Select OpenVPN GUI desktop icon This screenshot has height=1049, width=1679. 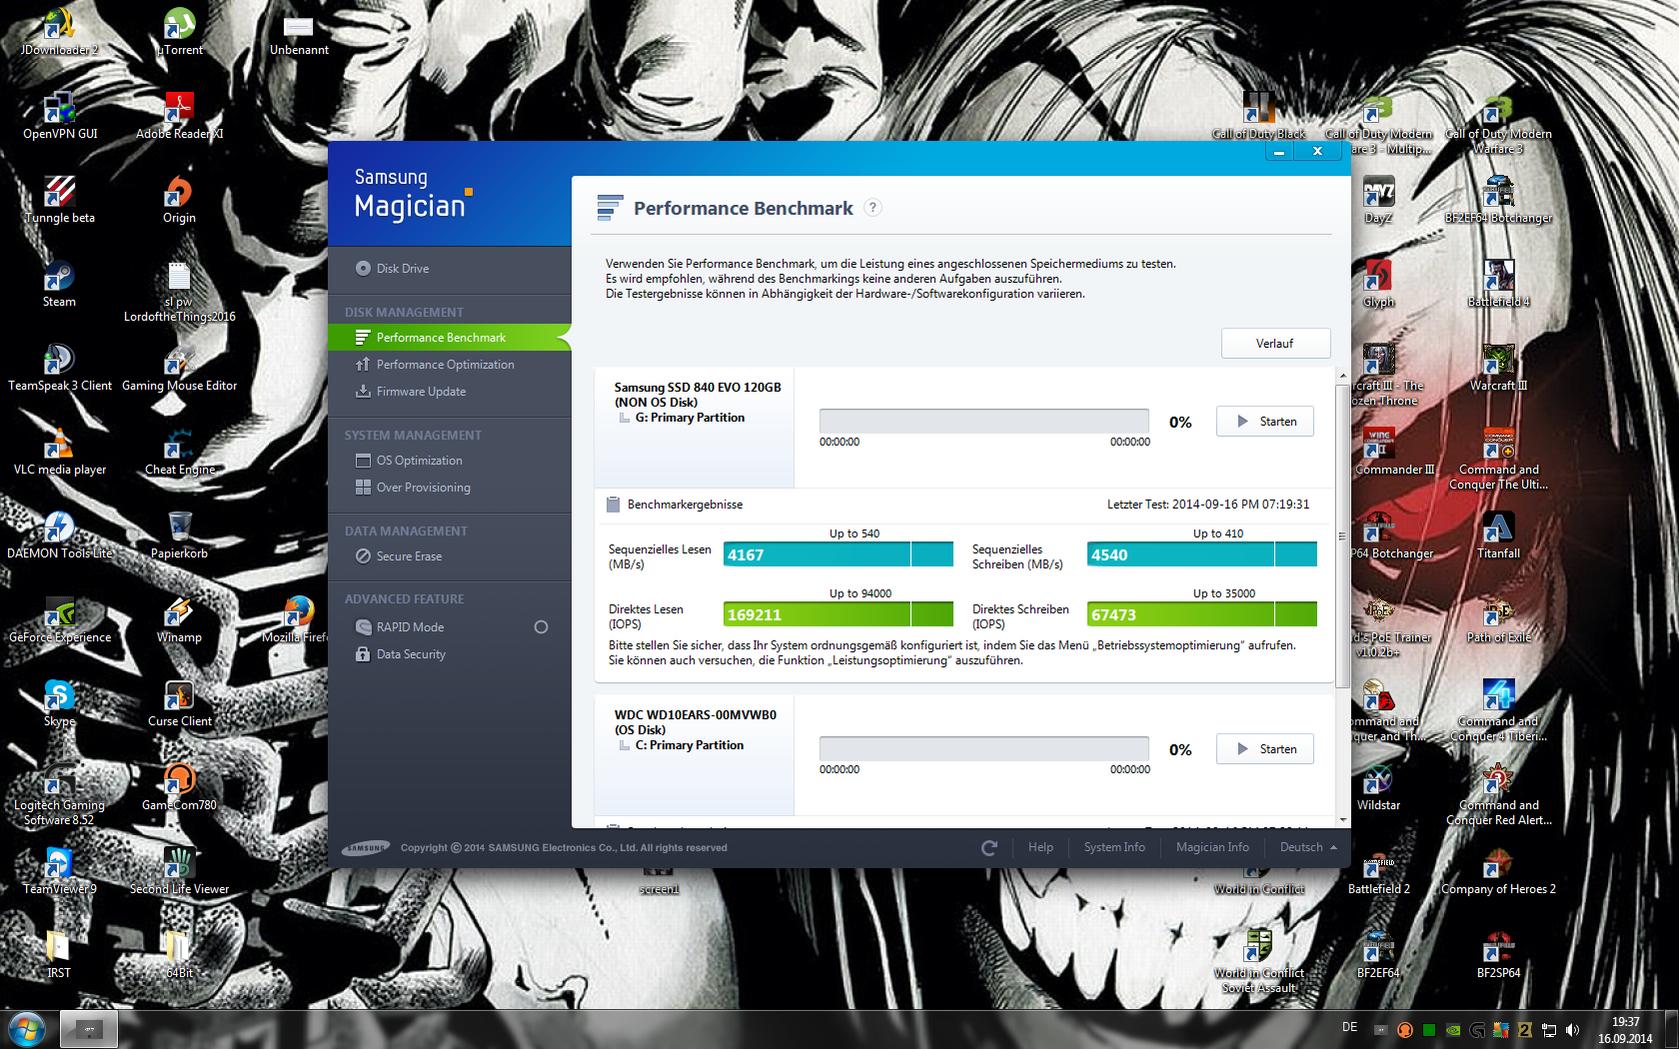pos(59,116)
